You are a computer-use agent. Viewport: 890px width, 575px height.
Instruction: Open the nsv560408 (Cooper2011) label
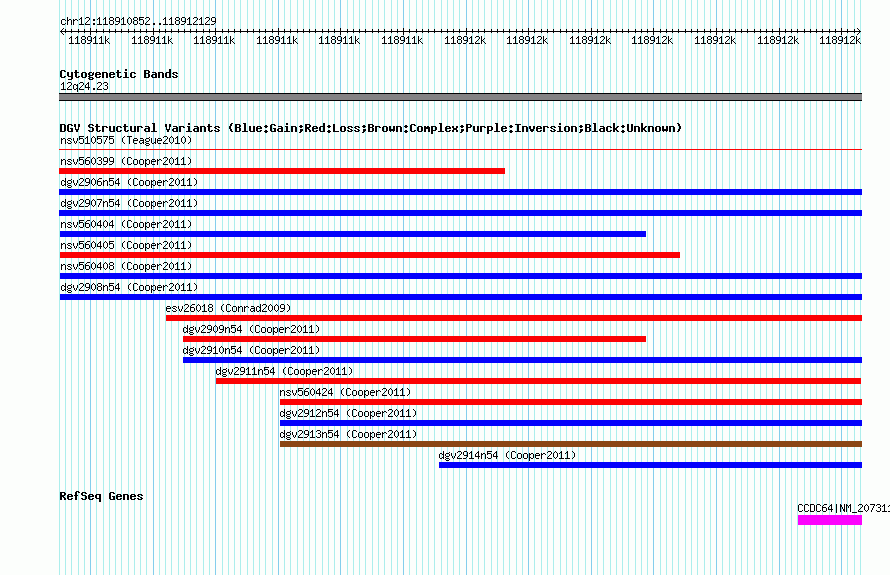coord(126,266)
